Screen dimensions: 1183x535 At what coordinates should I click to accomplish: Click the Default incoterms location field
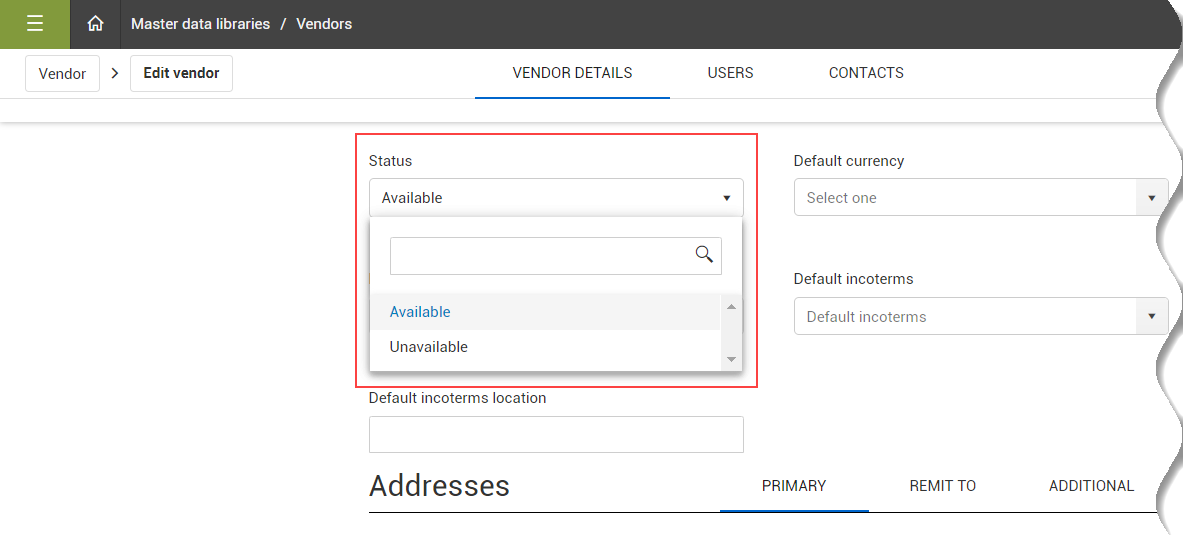click(556, 435)
